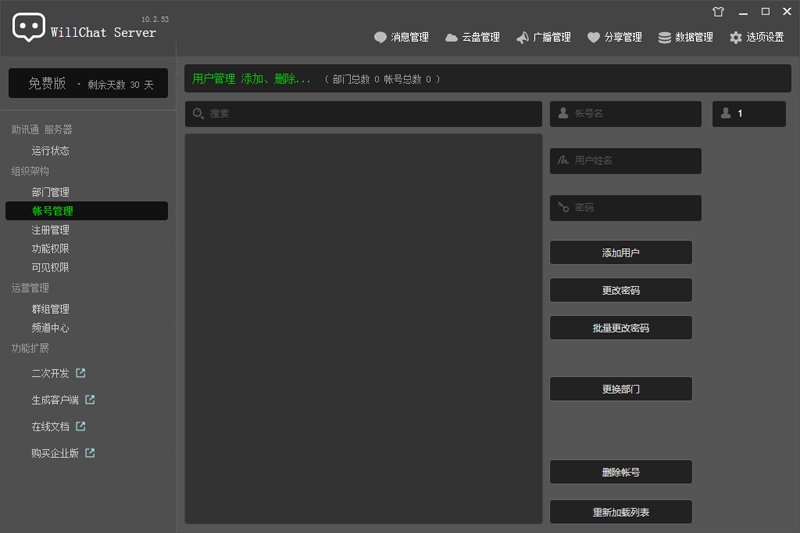
Task: Select 部门管理 in the sidebar
Action: click(50, 192)
